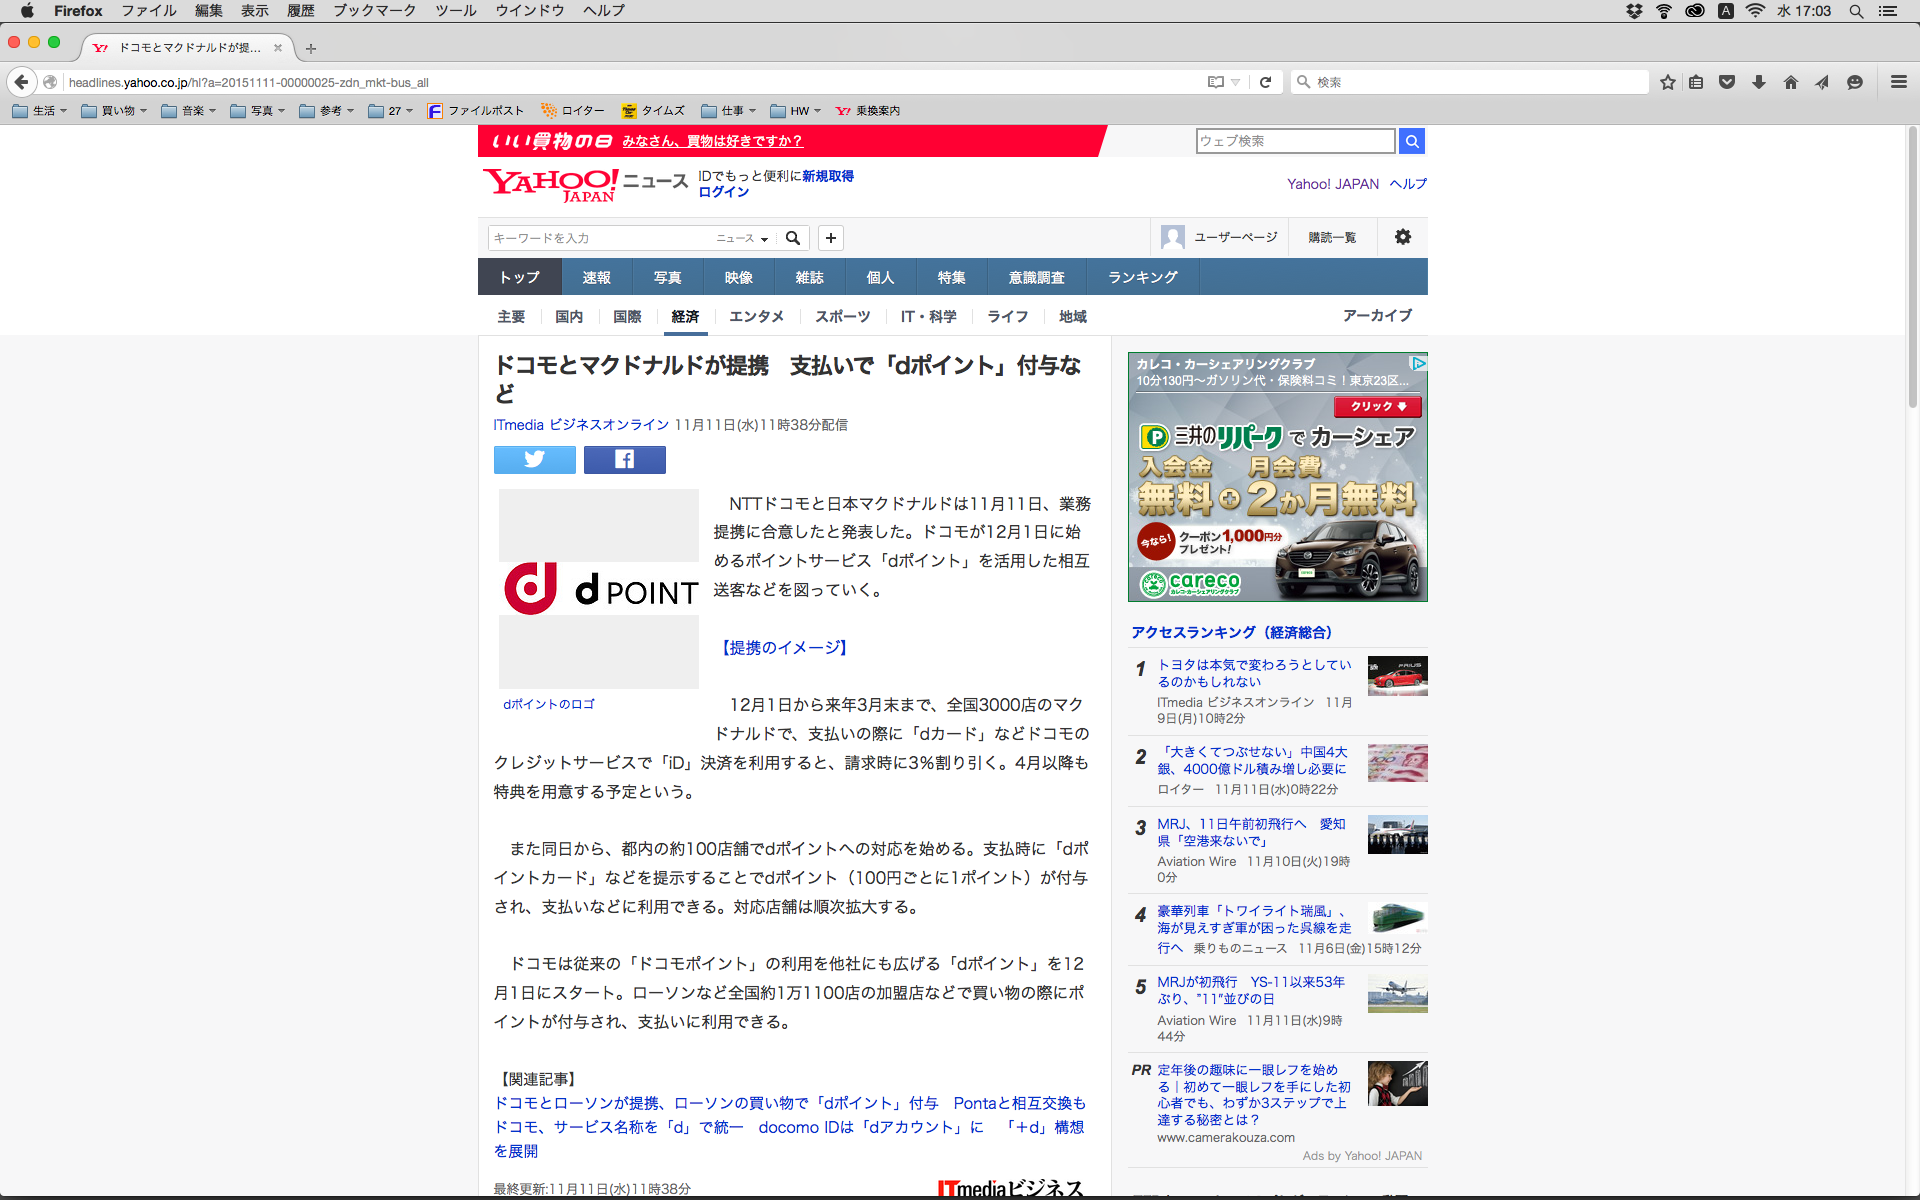
Task: Expand the ニュース search category dropdown
Action: tap(742, 238)
